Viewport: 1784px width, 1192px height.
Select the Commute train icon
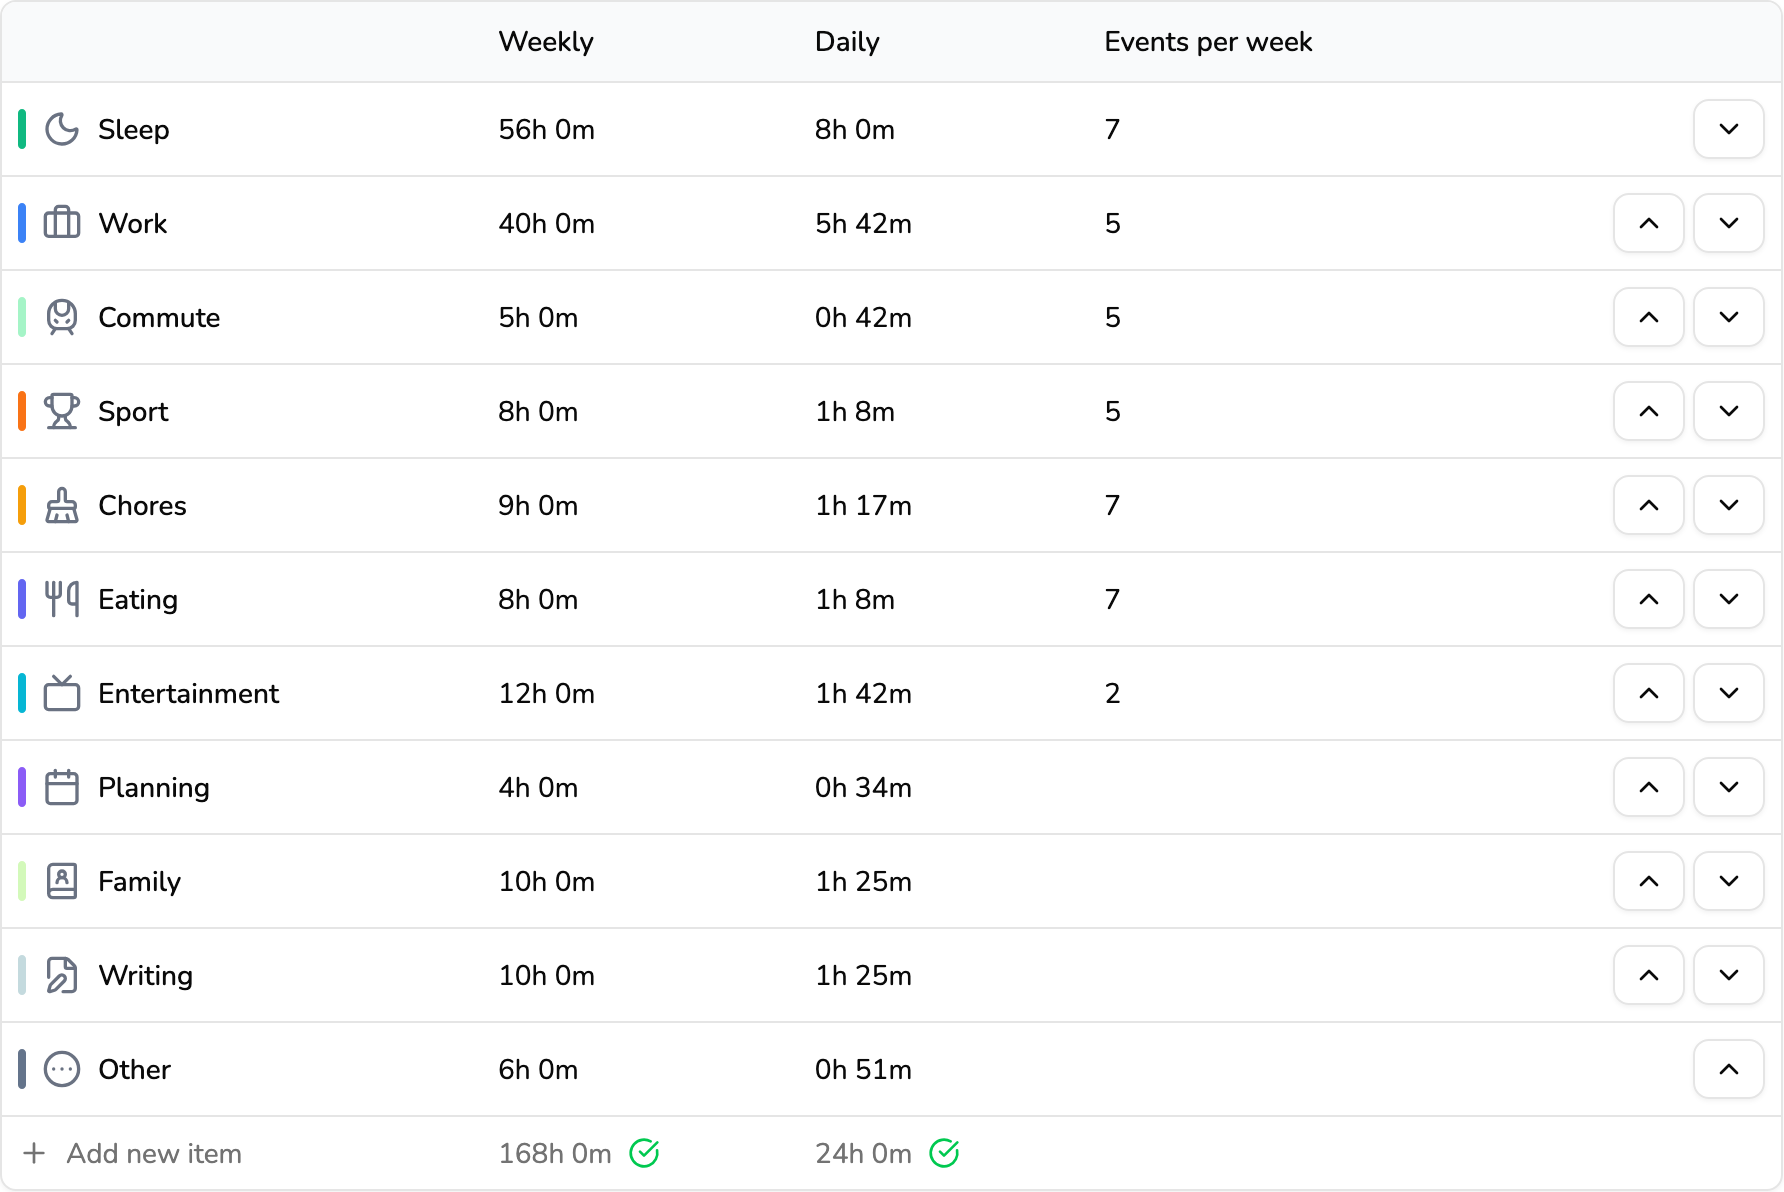61,317
